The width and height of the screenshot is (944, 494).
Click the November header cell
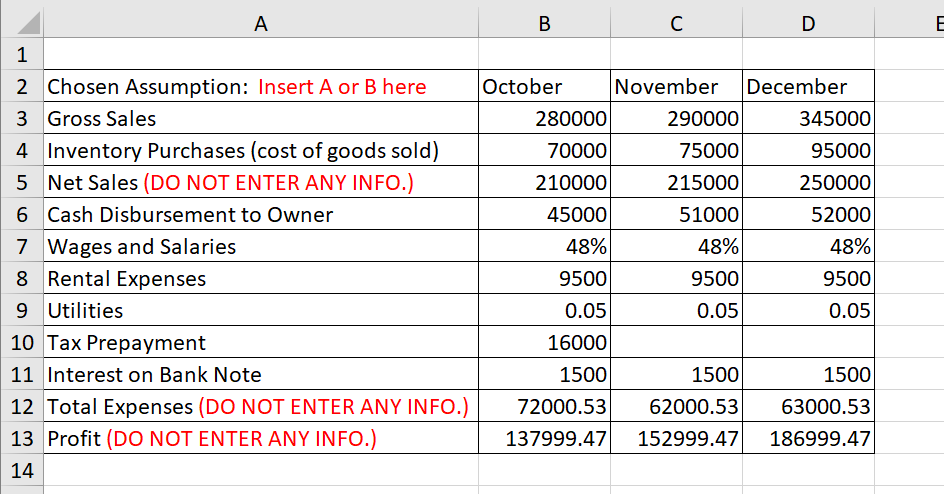click(x=676, y=86)
